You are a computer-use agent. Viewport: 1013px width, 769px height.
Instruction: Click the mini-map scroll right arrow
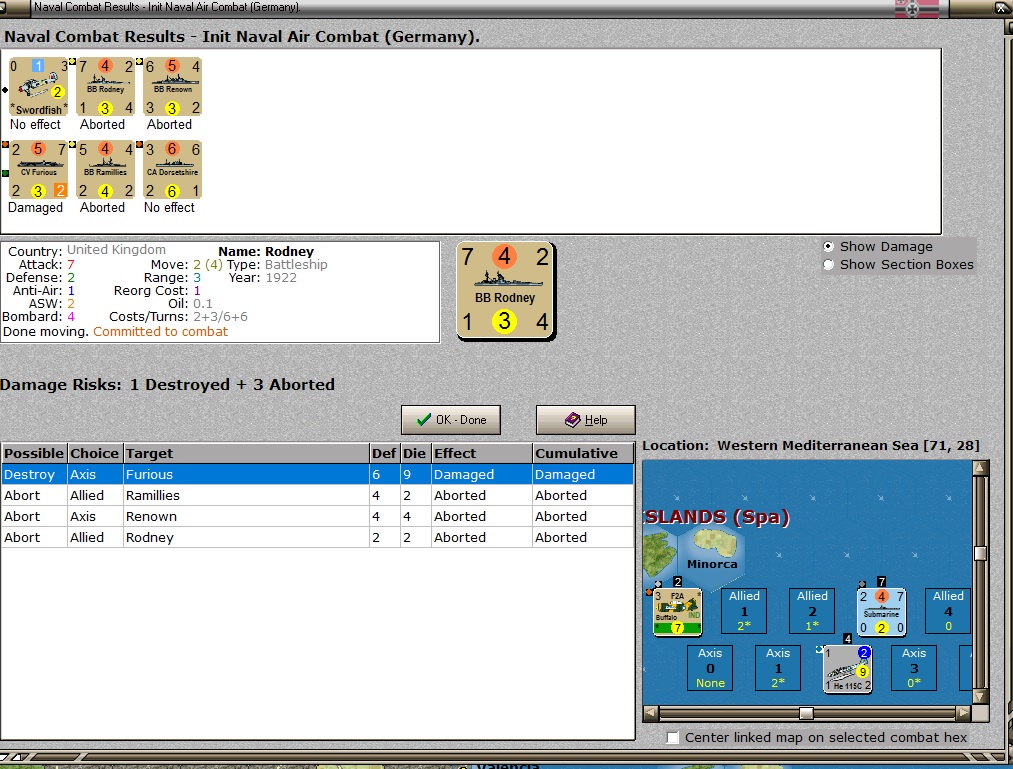pyautogui.click(x=964, y=713)
